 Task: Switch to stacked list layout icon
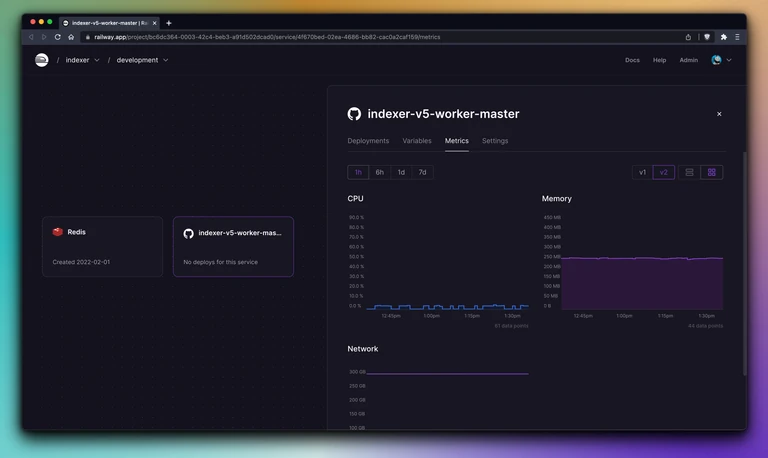click(689, 172)
